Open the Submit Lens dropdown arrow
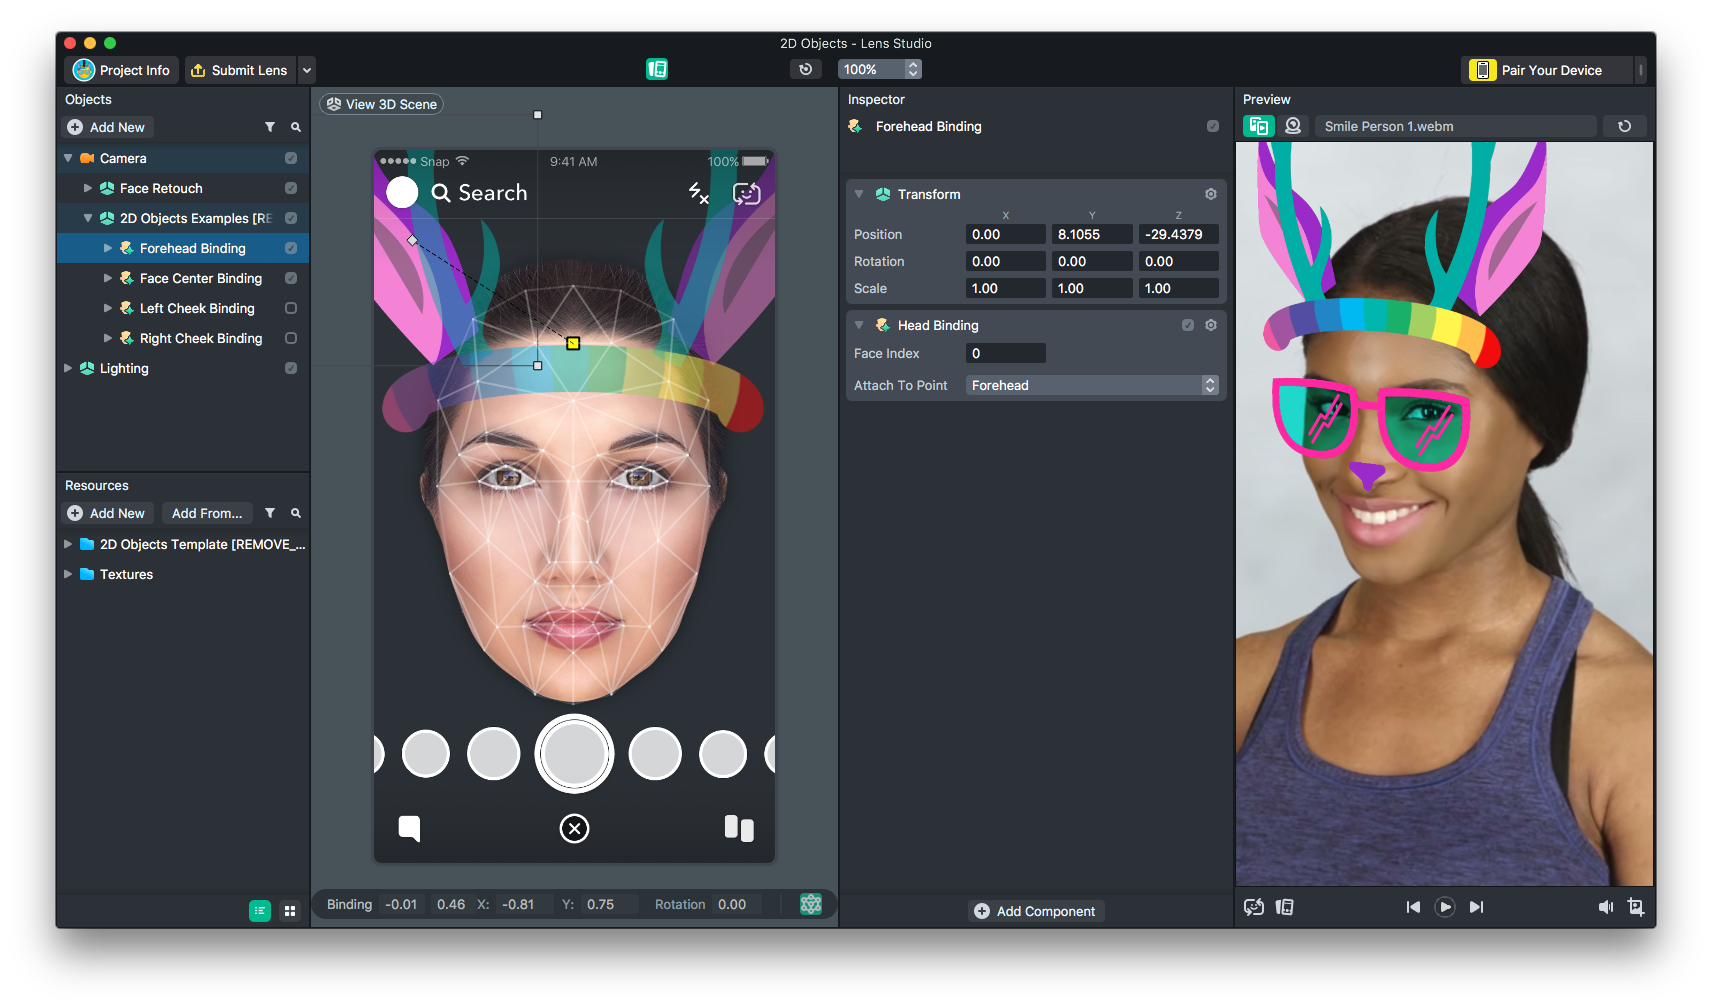Image resolution: width=1712 pixels, height=1008 pixels. pyautogui.click(x=307, y=70)
